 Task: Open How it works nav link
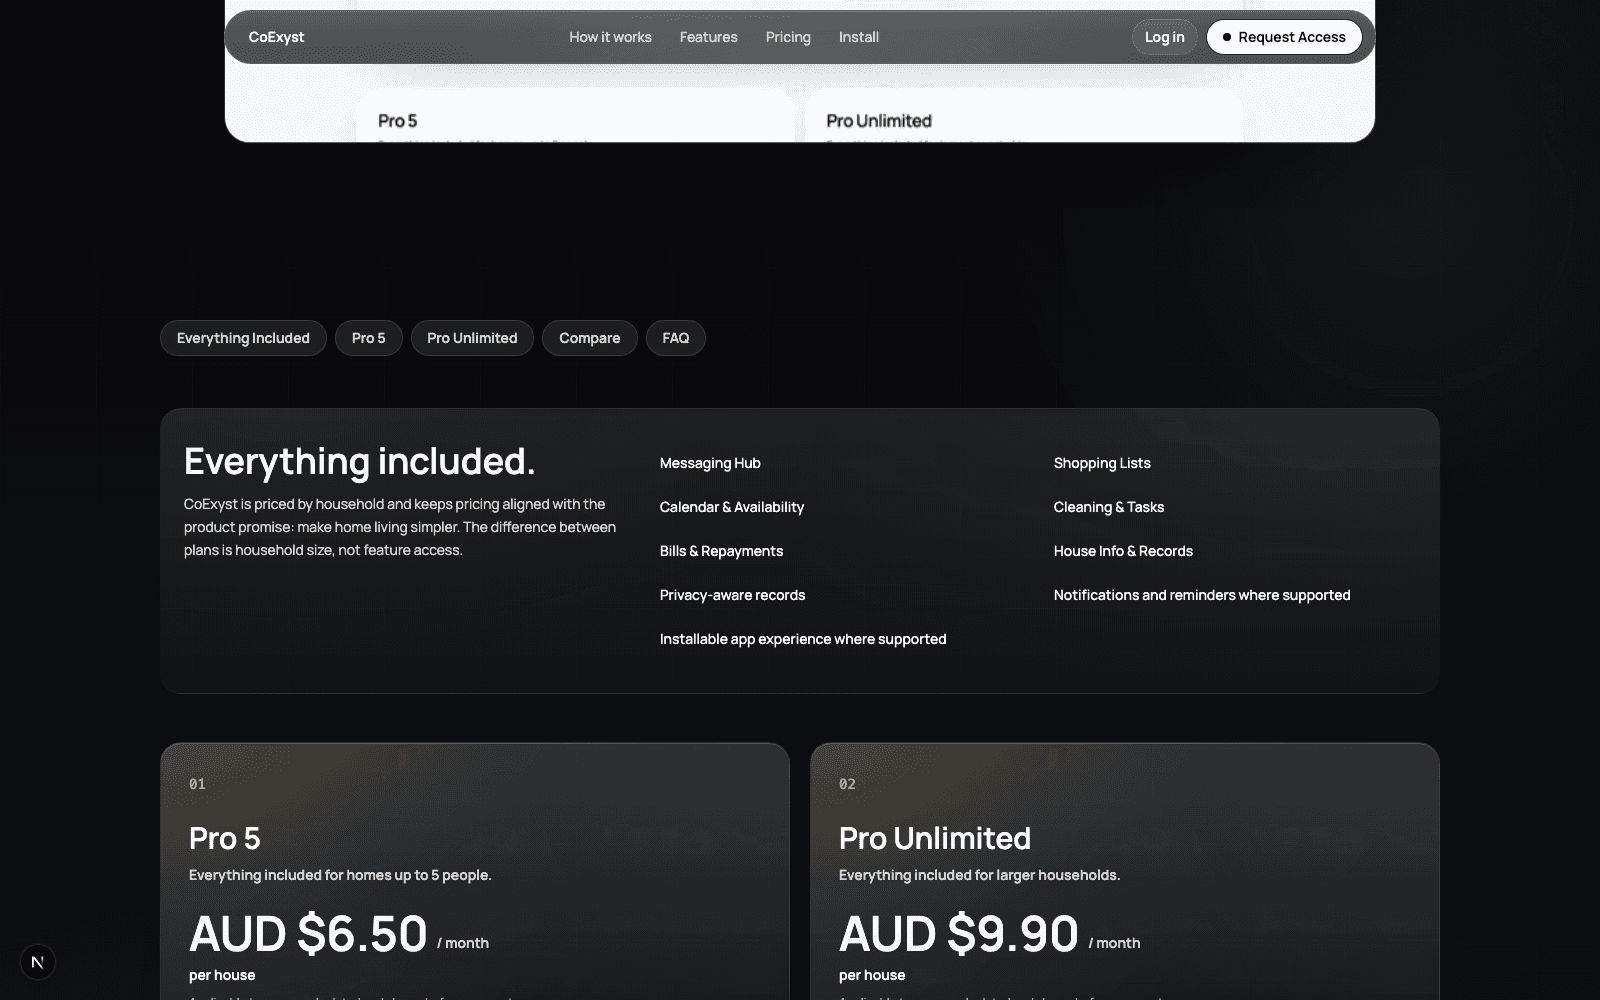pyautogui.click(x=610, y=37)
